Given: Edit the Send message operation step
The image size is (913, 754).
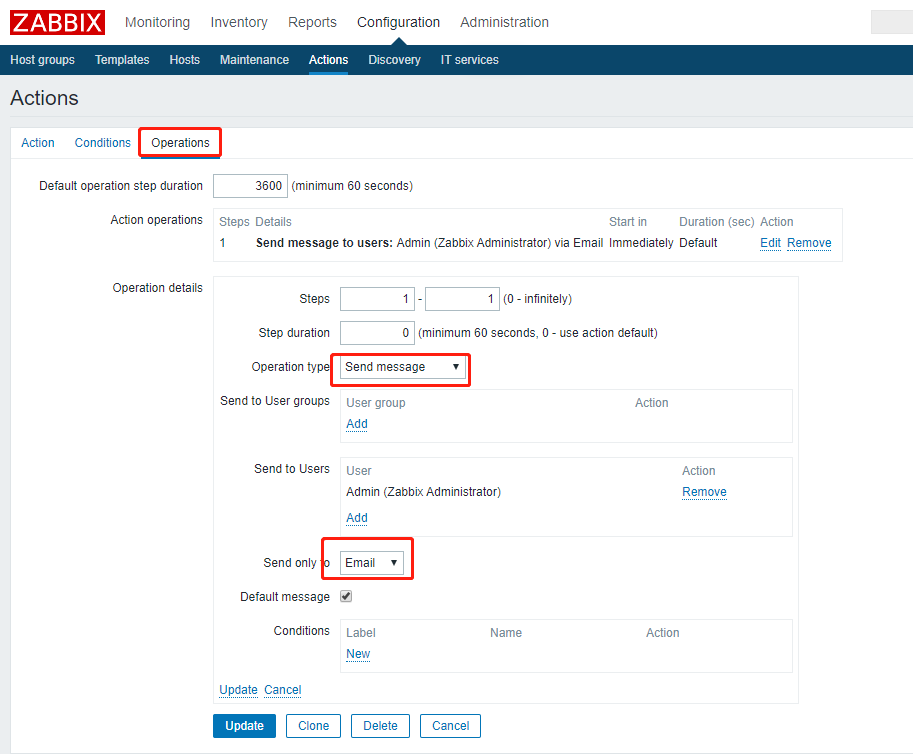Looking at the screenshot, I should pos(770,243).
